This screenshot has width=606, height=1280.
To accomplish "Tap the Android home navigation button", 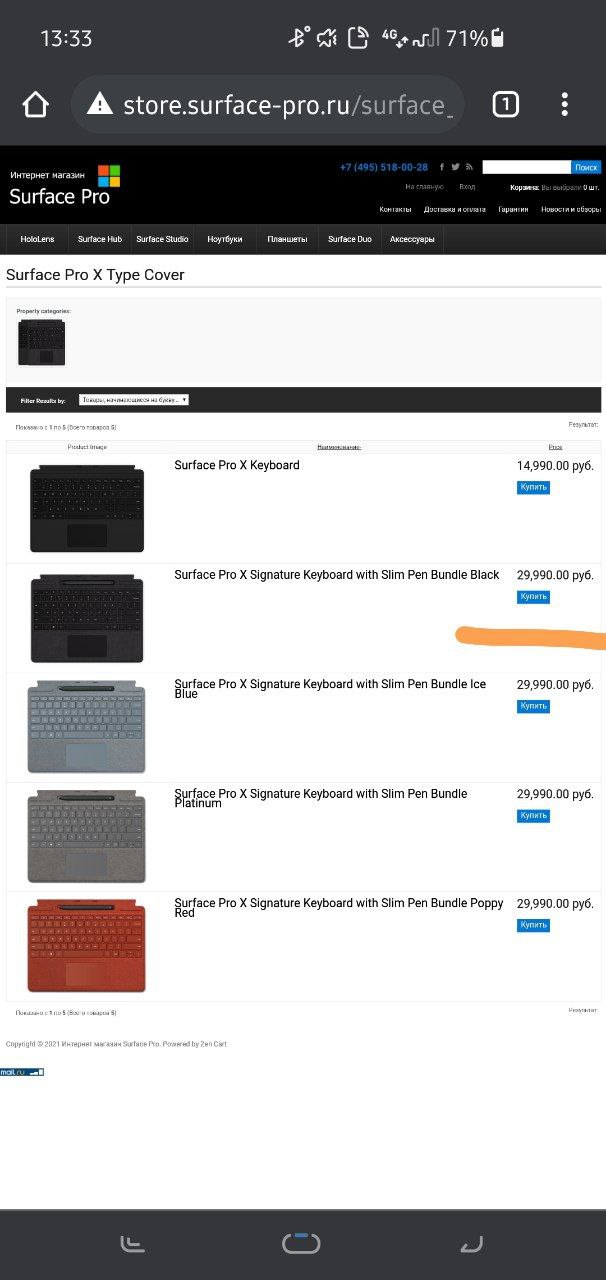I will 301,1244.
